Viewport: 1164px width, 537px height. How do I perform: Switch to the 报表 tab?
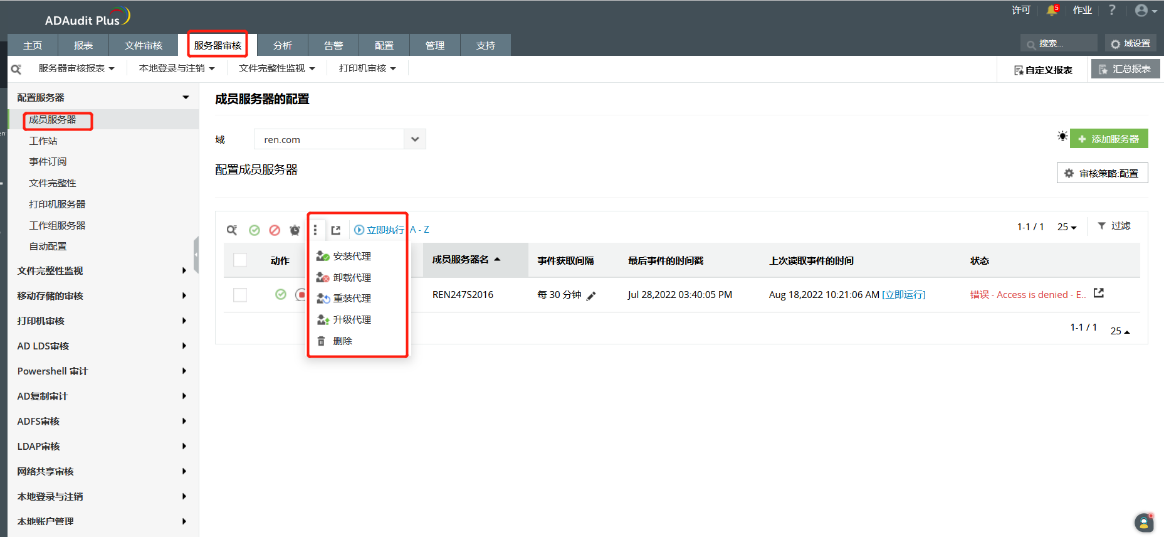tap(83, 45)
